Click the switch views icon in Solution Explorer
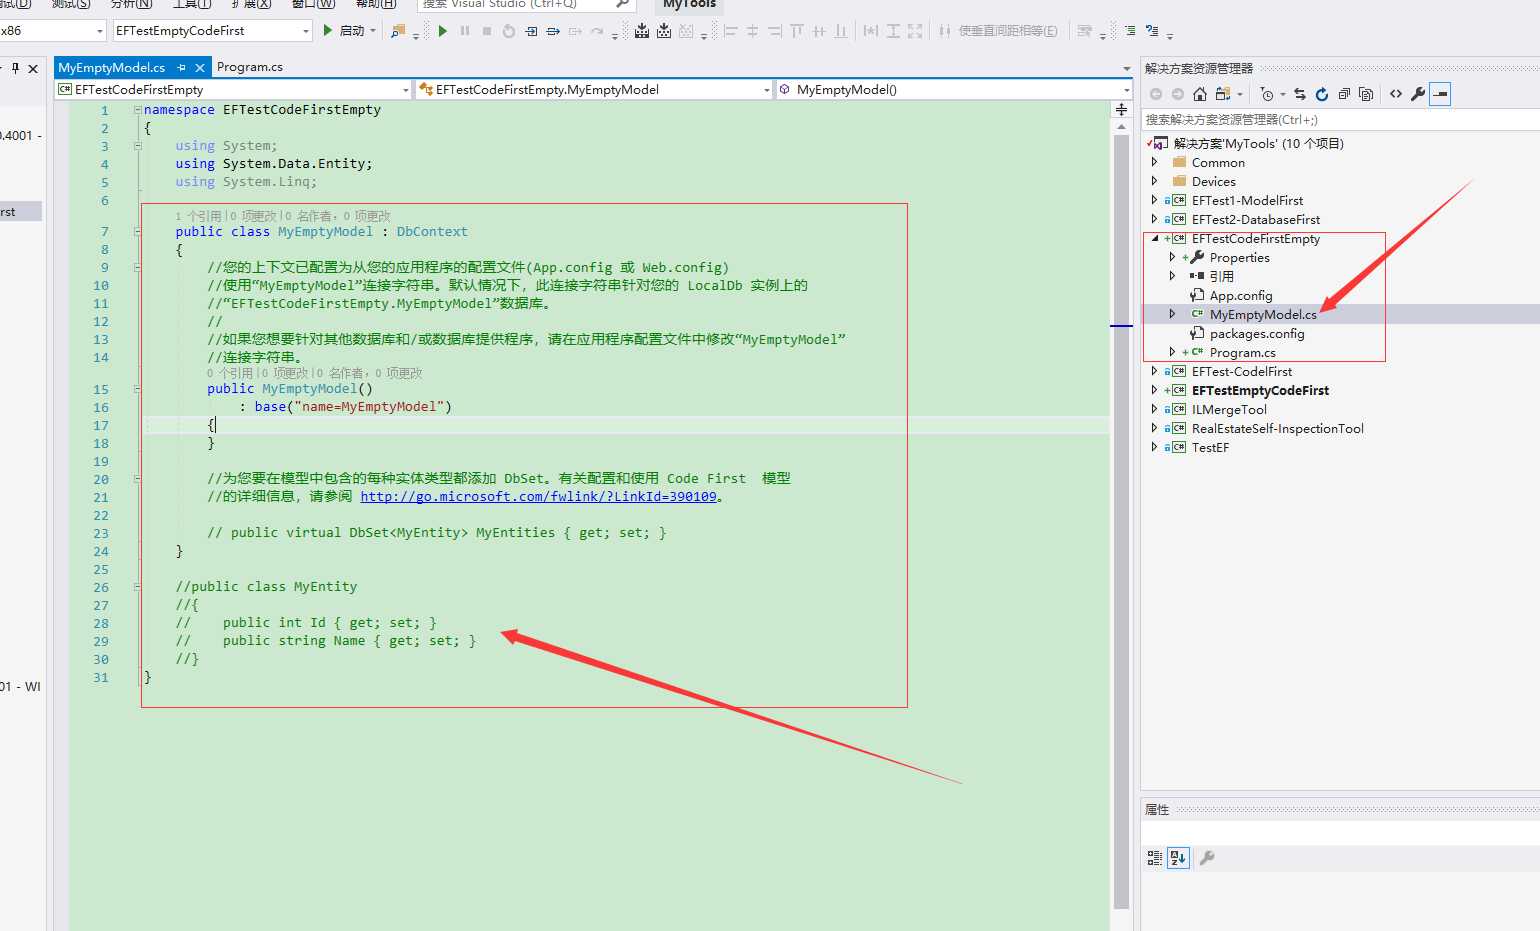 [x=1222, y=94]
